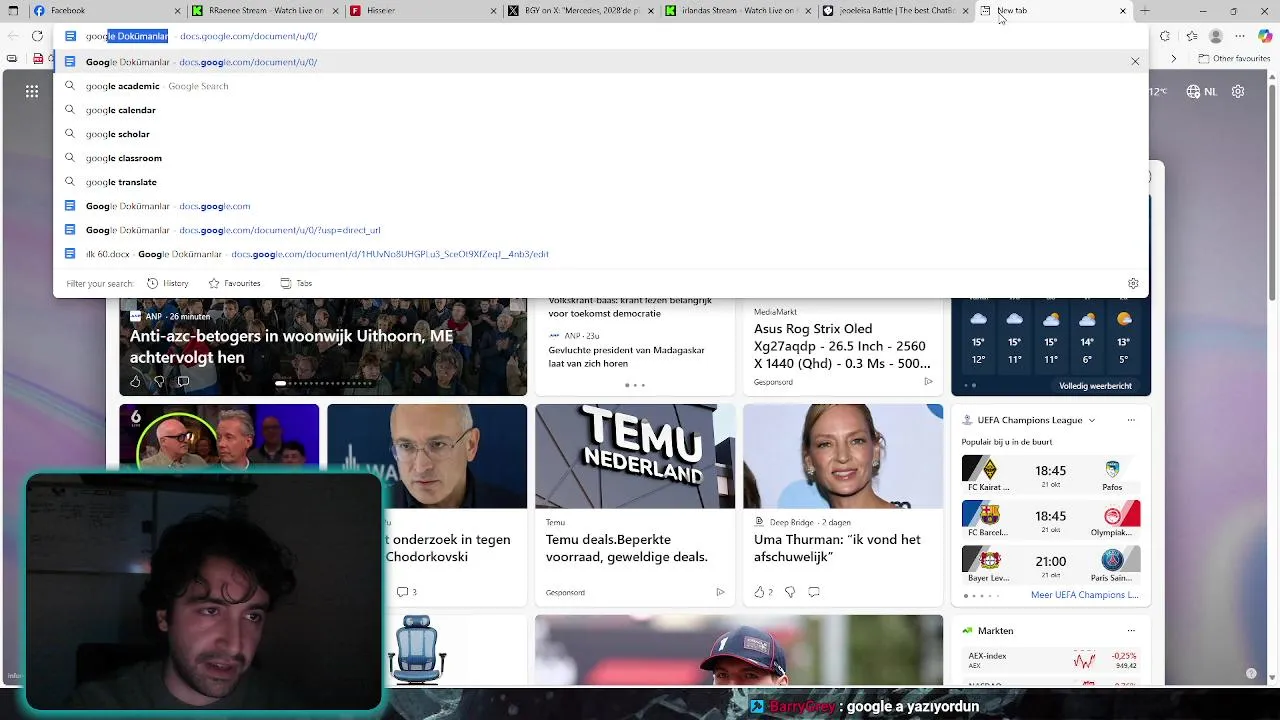Close the Facebook tab
The image size is (1280, 720).
pos(178,11)
